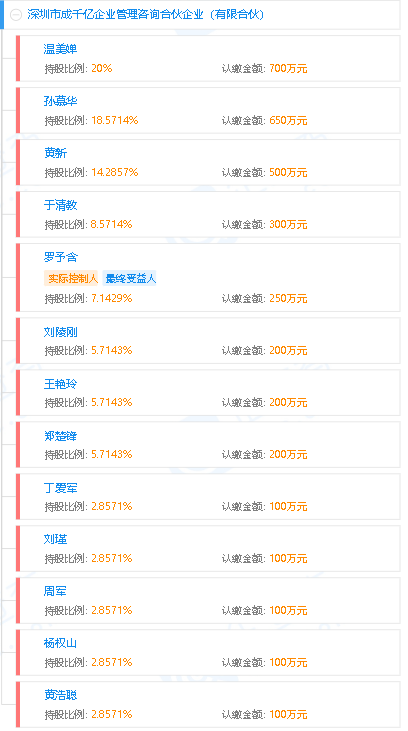Open the 深圳市成千亿企业管理咨询合伙企业 company link
This screenshot has height=731, width=408.
point(146,14)
